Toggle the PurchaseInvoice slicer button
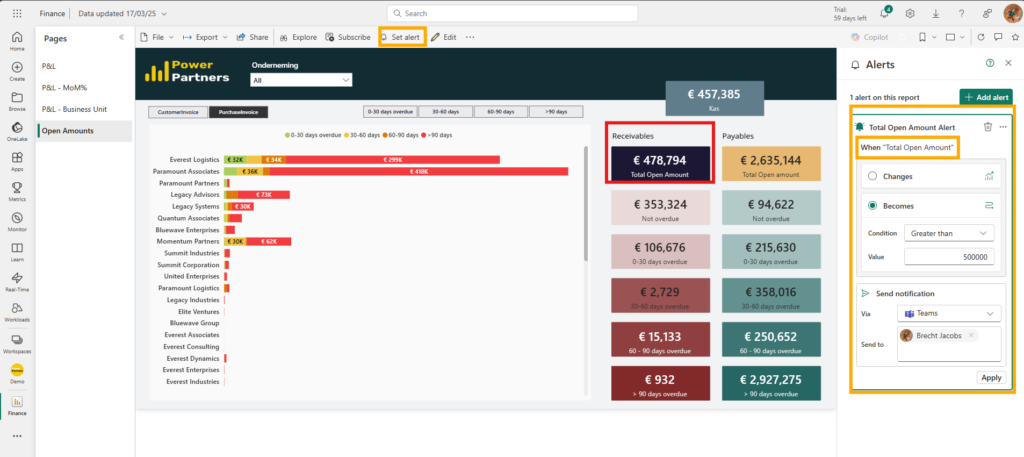Image resolution: width=1024 pixels, height=457 pixels. click(x=238, y=112)
